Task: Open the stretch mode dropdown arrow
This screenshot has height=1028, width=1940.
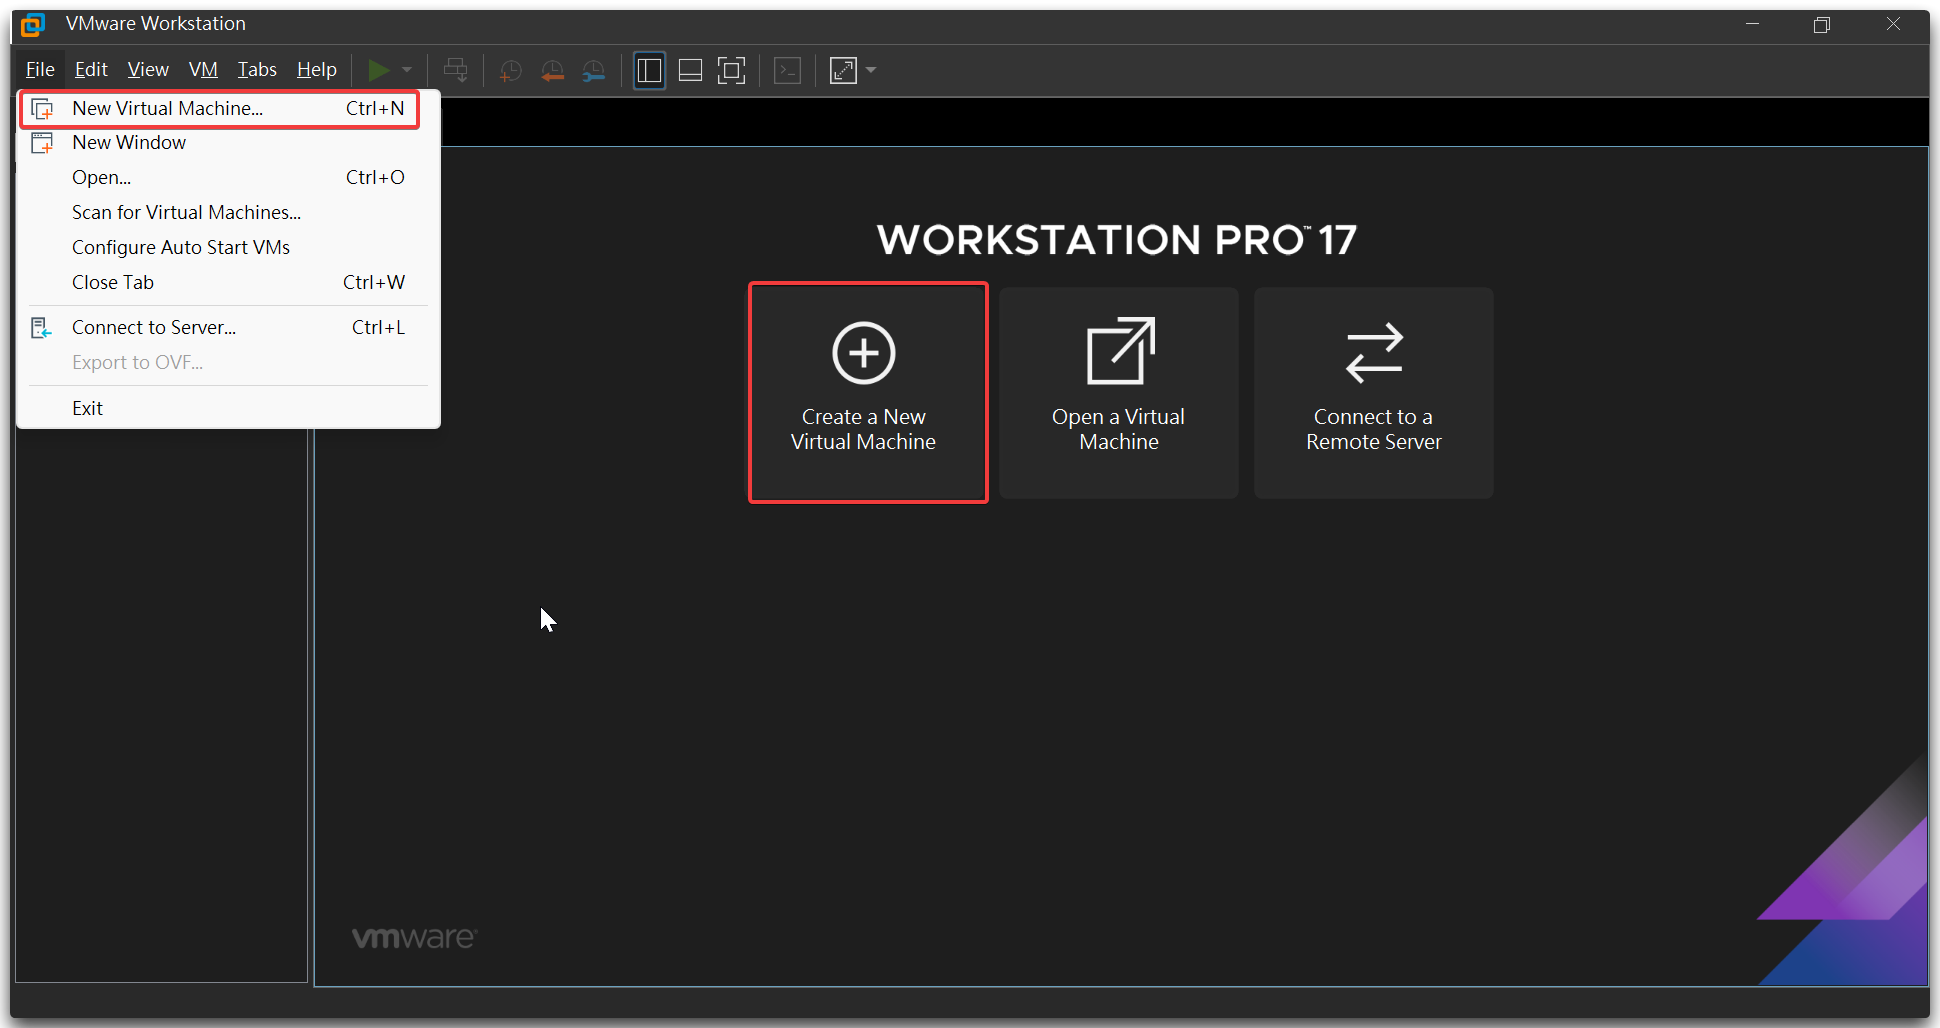Action: pyautogui.click(x=871, y=70)
